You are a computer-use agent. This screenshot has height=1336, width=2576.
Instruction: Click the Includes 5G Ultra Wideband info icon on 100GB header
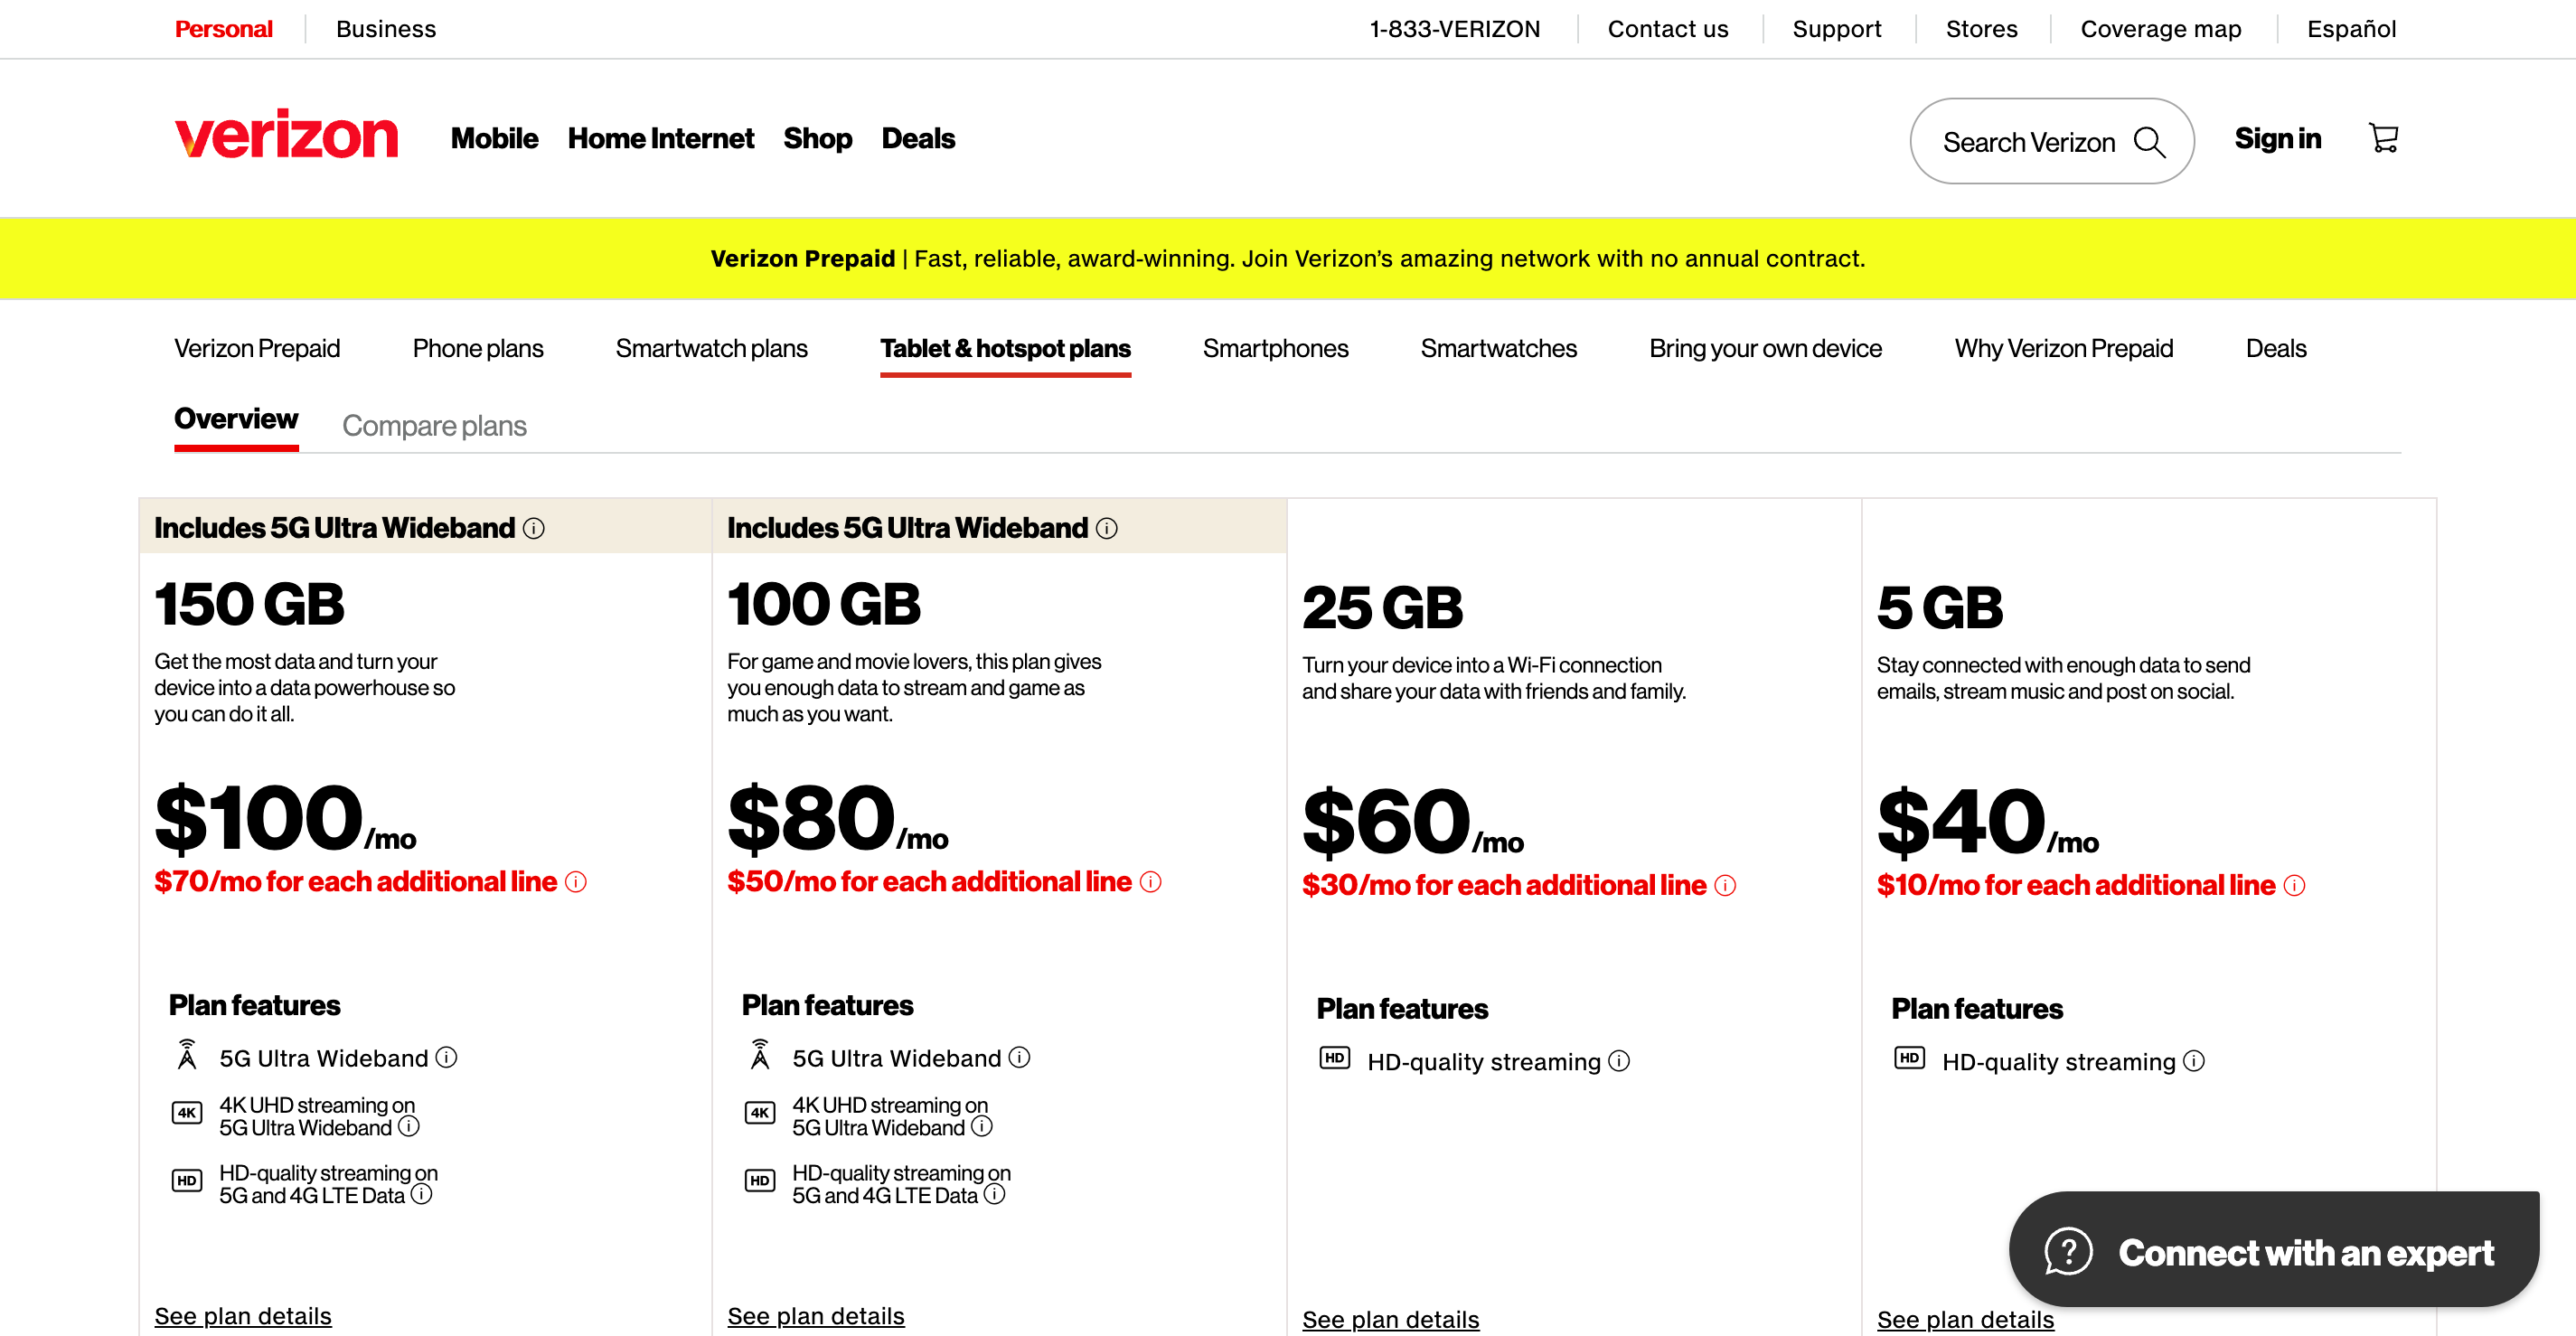(1104, 527)
